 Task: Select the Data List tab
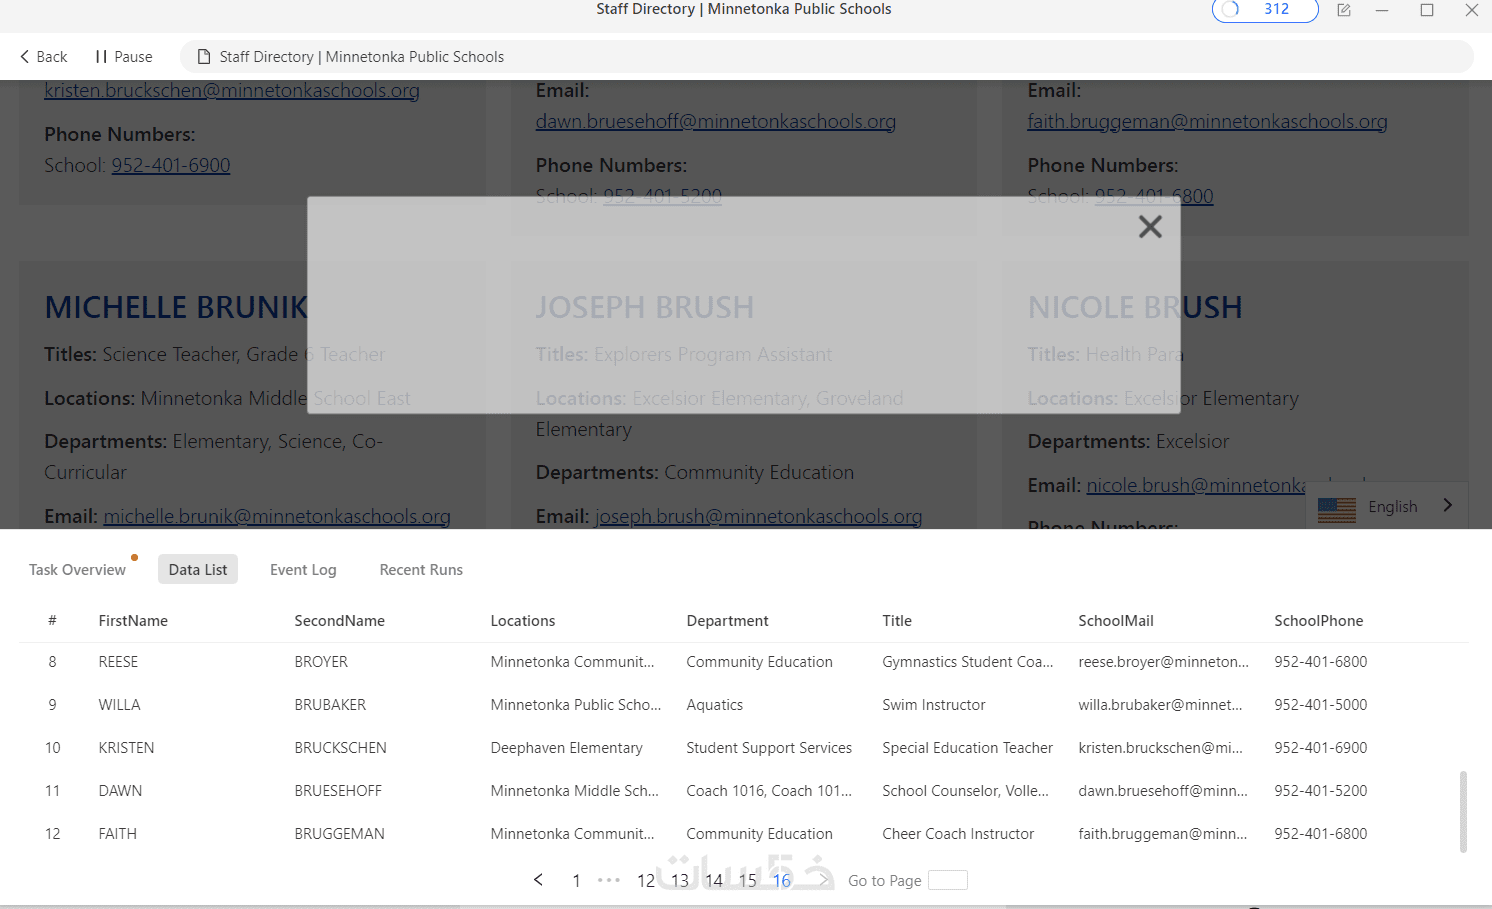pyautogui.click(x=198, y=570)
